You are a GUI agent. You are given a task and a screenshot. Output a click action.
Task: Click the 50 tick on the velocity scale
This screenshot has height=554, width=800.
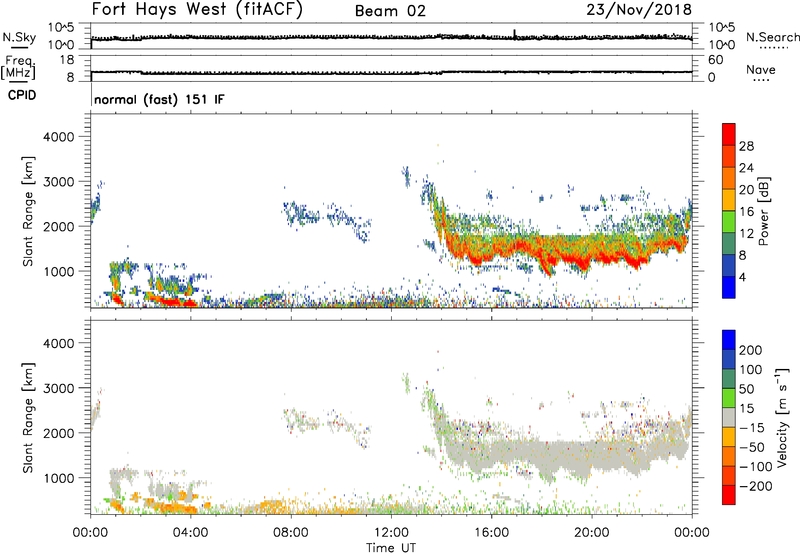tap(747, 389)
